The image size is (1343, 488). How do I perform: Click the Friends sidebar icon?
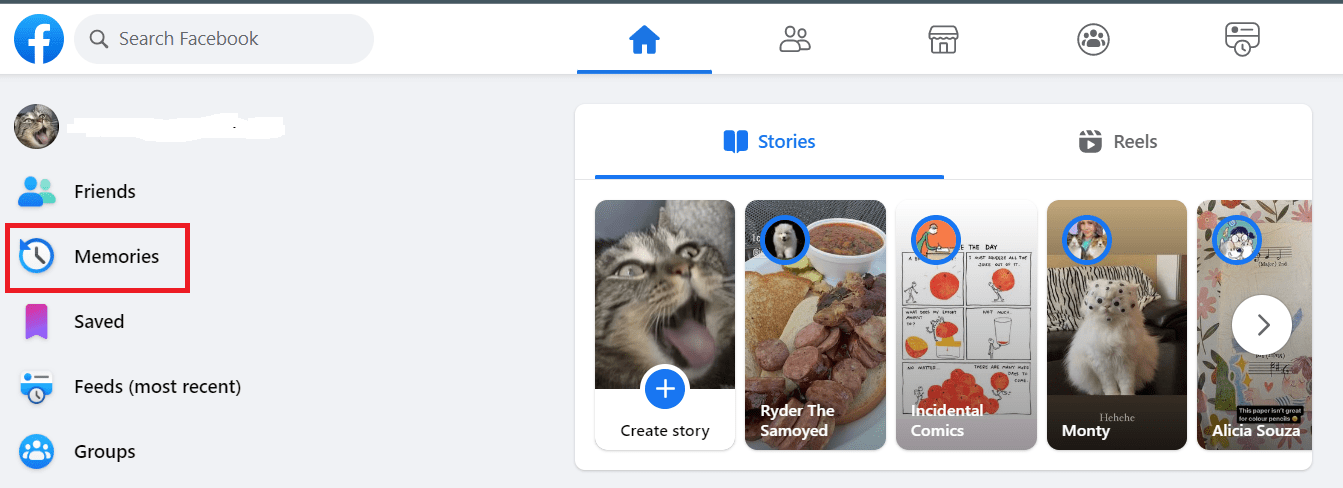pyautogui.click(x=36, y=191)
